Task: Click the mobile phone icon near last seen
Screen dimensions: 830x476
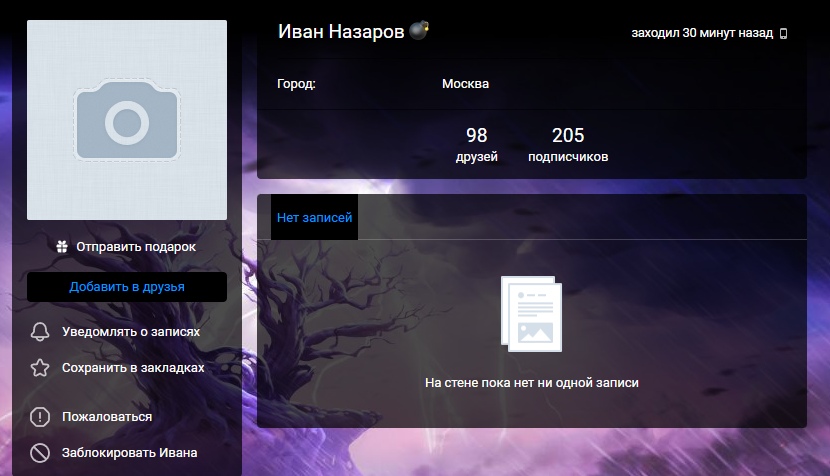Action: (784, 33)
